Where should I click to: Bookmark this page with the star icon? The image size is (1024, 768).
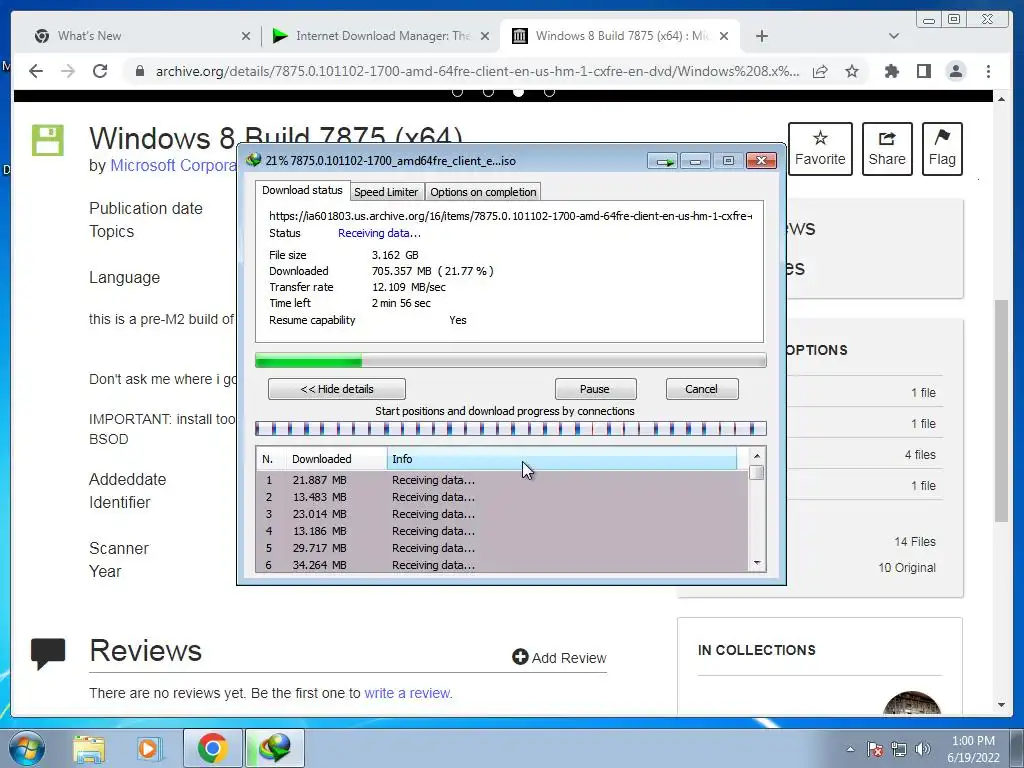pos(852,71)
